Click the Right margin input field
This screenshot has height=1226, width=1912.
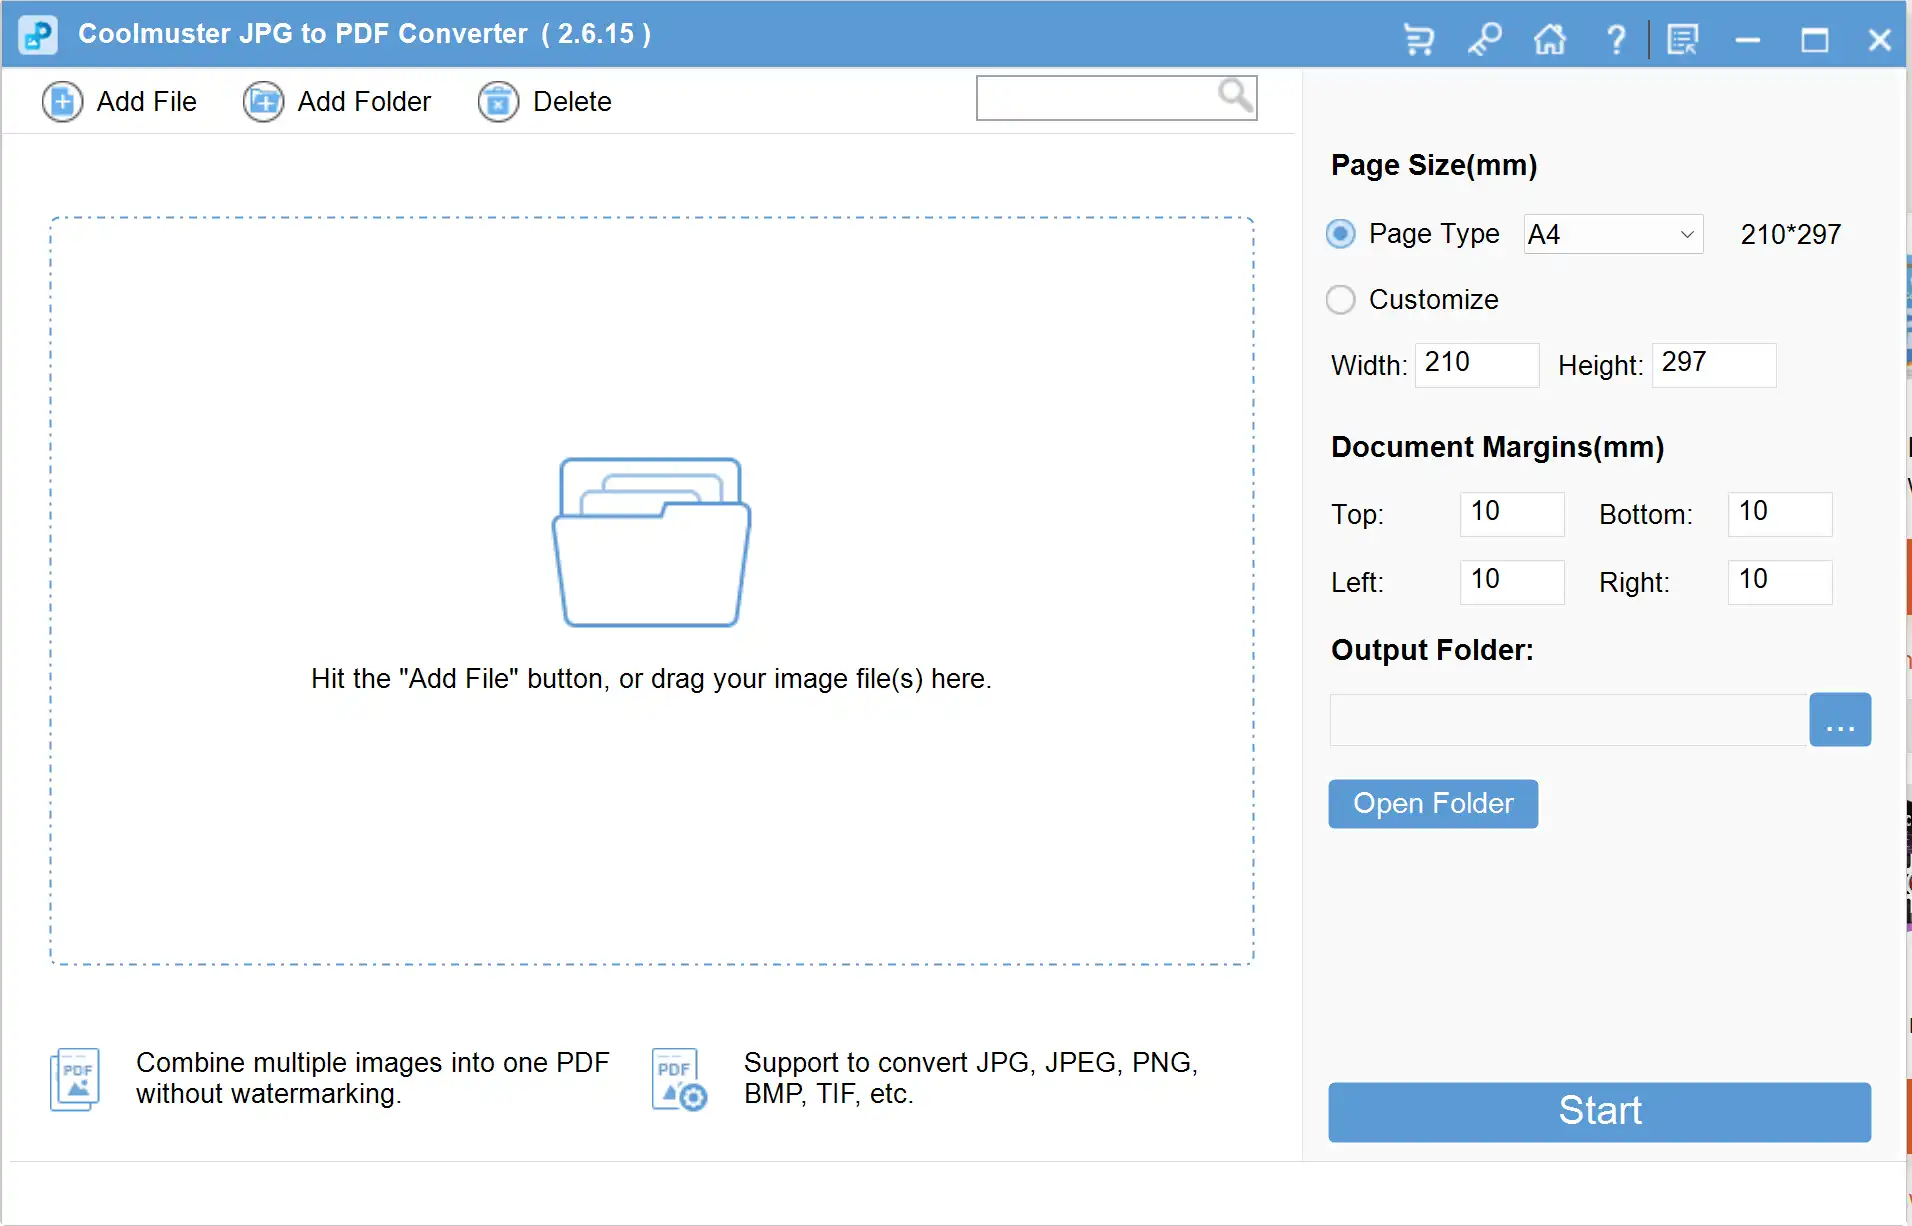pos(1780,582)
